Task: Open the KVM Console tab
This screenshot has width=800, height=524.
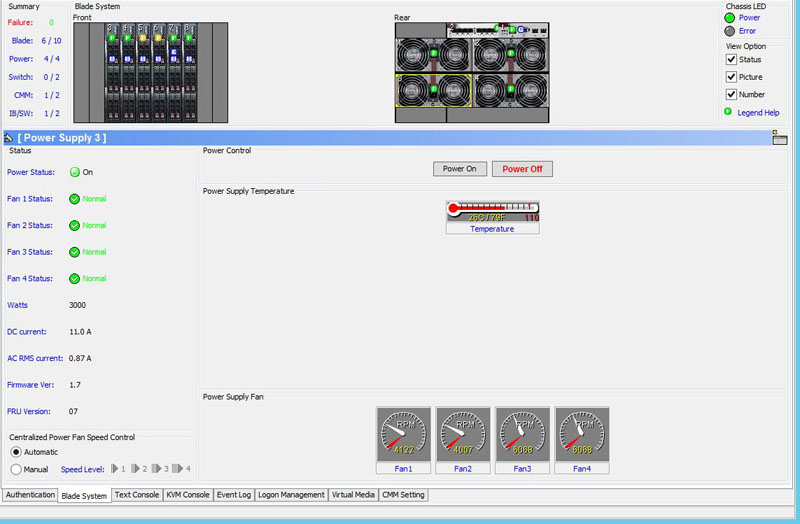Action: (x=188, y=495)
